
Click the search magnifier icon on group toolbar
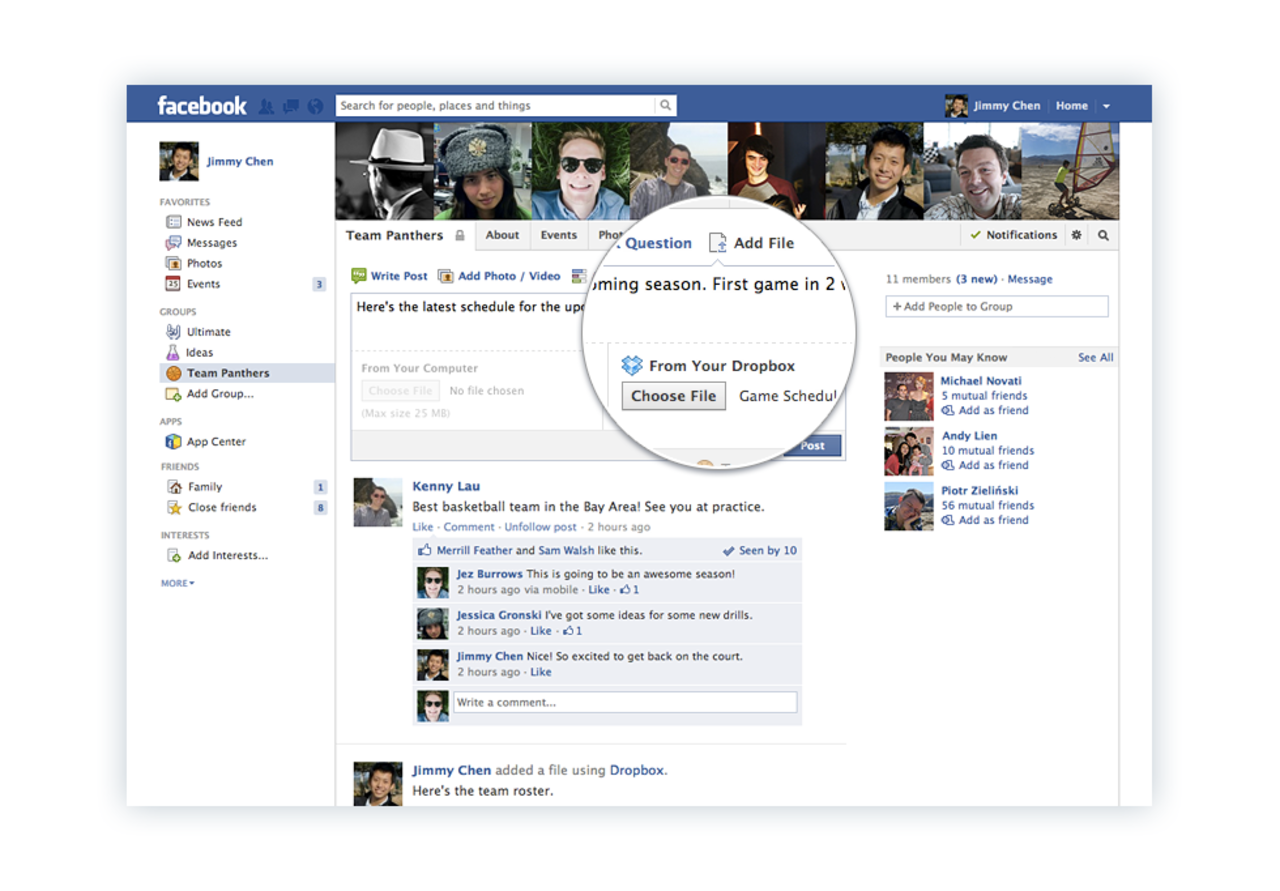[1102, 235]
